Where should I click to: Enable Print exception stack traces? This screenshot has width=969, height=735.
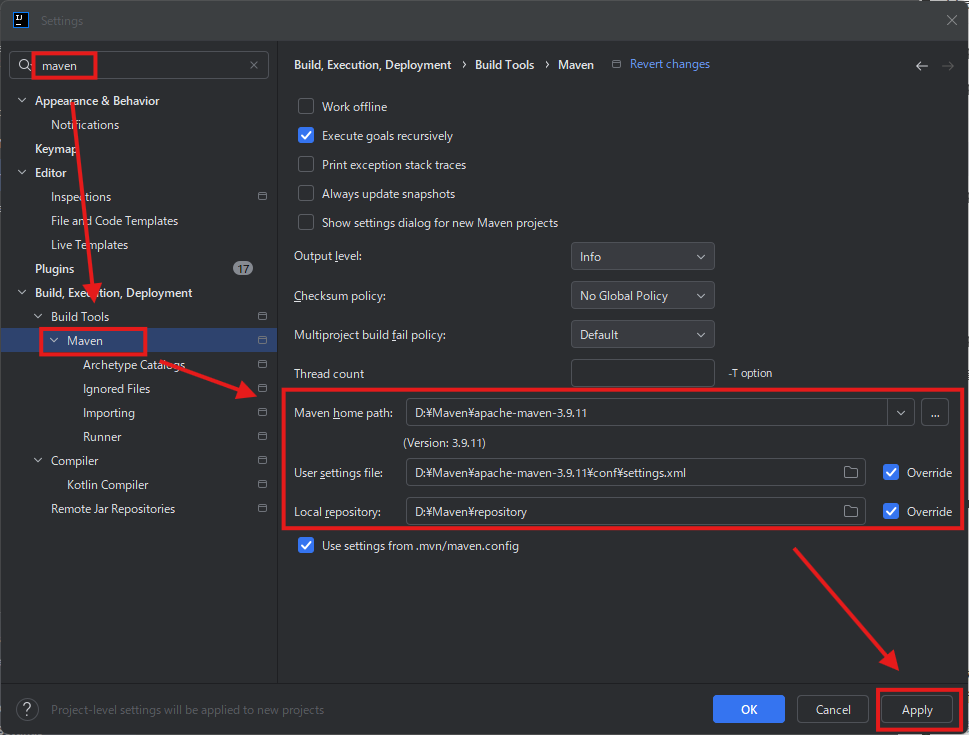pyautogui.click(x=306, y=164)
